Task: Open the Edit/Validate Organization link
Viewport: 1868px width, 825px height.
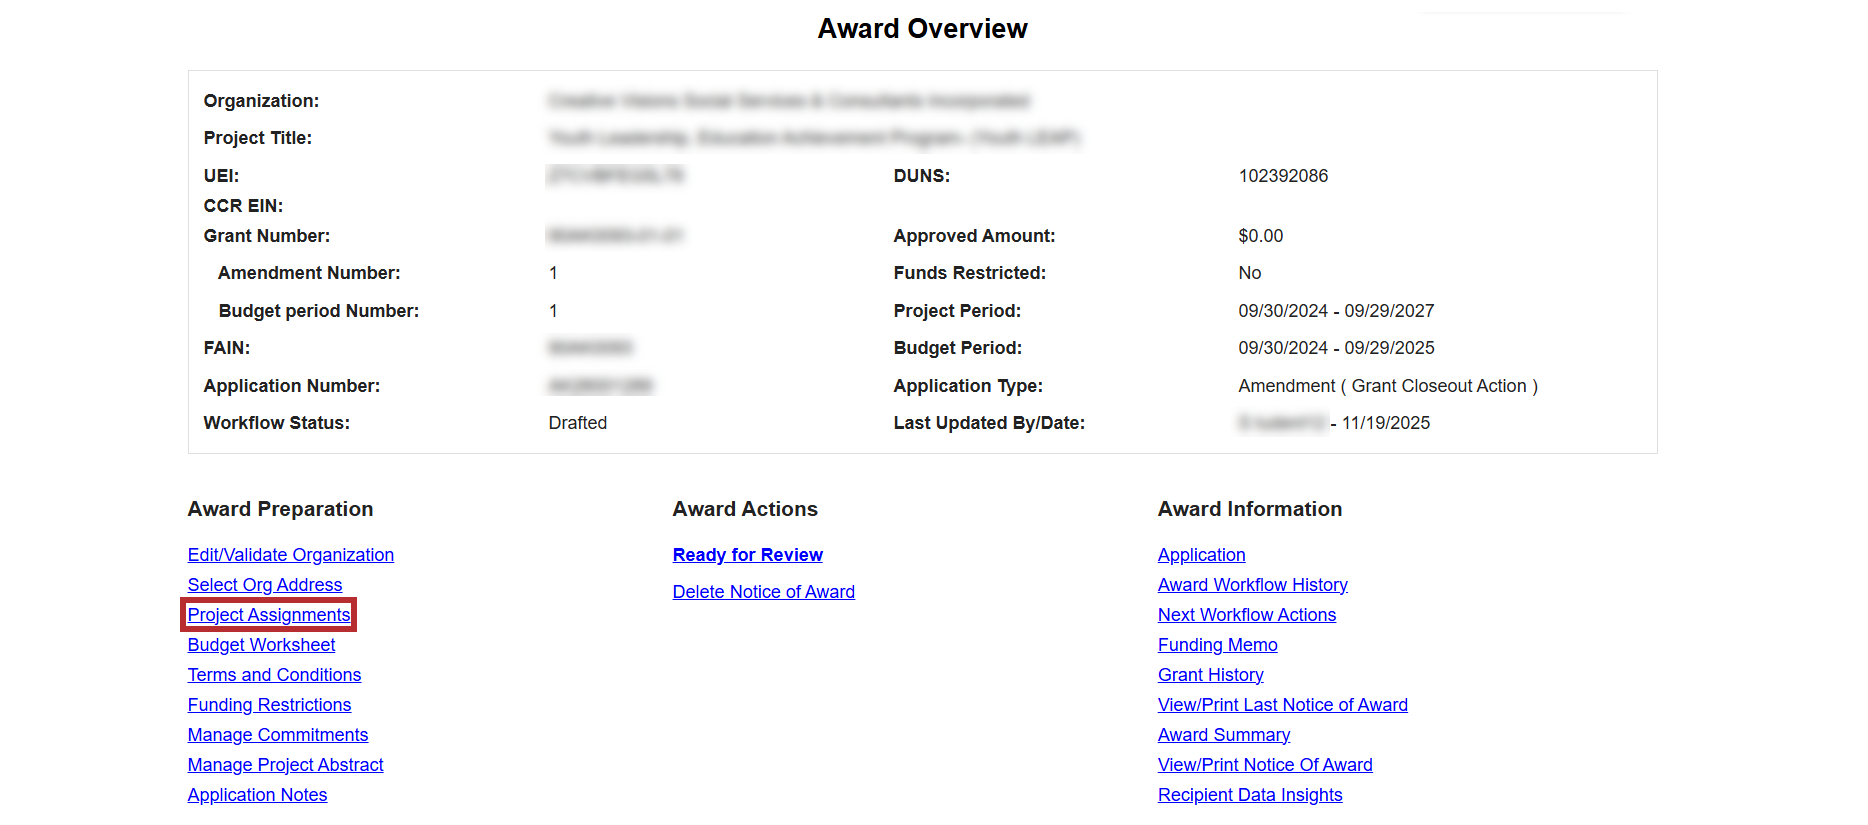Action: (x=290, y=555)
